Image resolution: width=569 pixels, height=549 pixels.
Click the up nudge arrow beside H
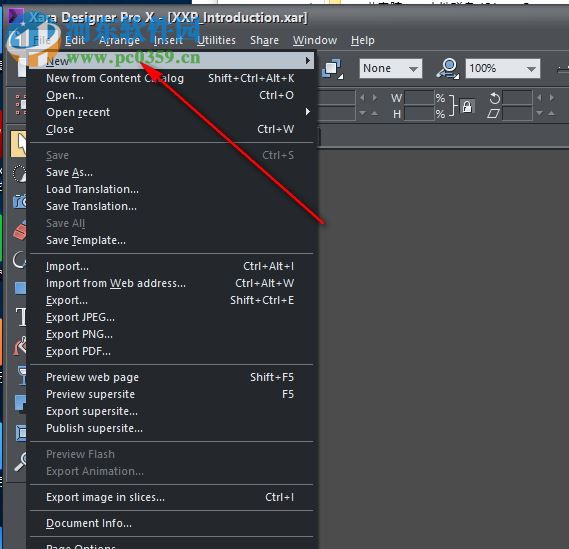point(375,114)
